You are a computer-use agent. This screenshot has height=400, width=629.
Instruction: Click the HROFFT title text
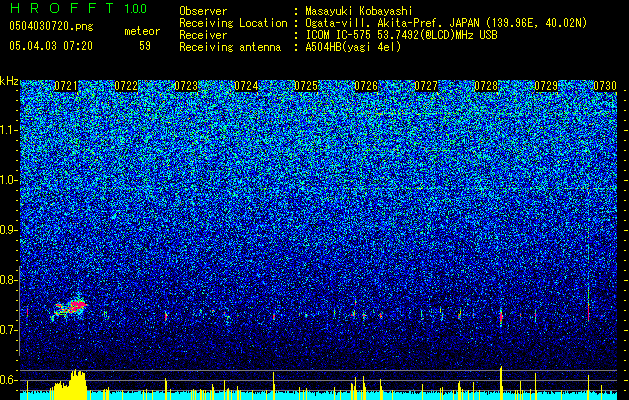(62, 8)
